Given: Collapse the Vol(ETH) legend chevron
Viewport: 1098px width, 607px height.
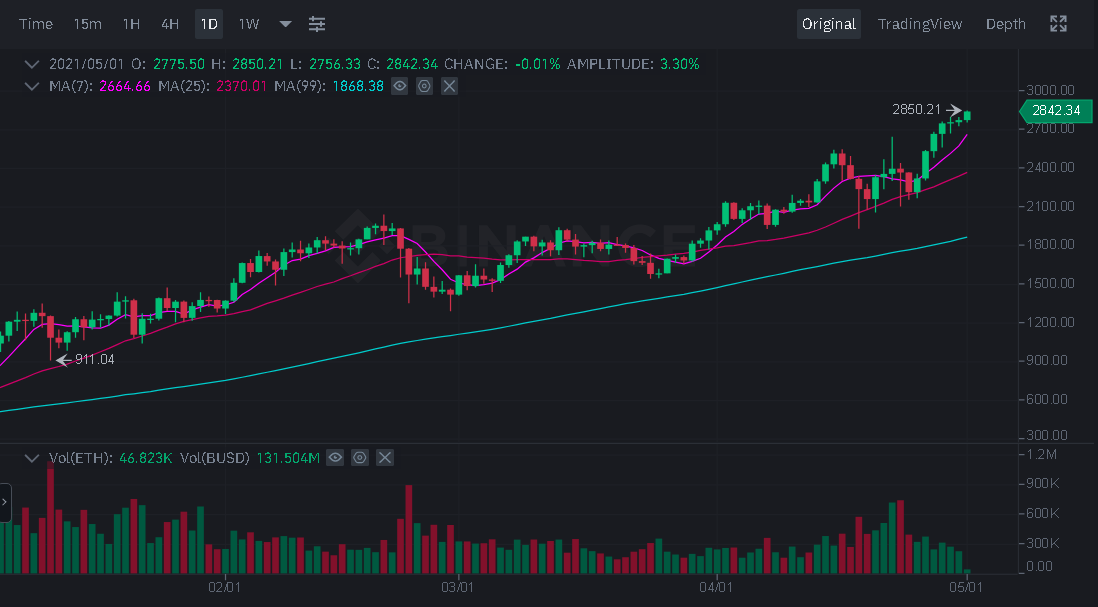Looking at the screenshot, I should [33, 458].
